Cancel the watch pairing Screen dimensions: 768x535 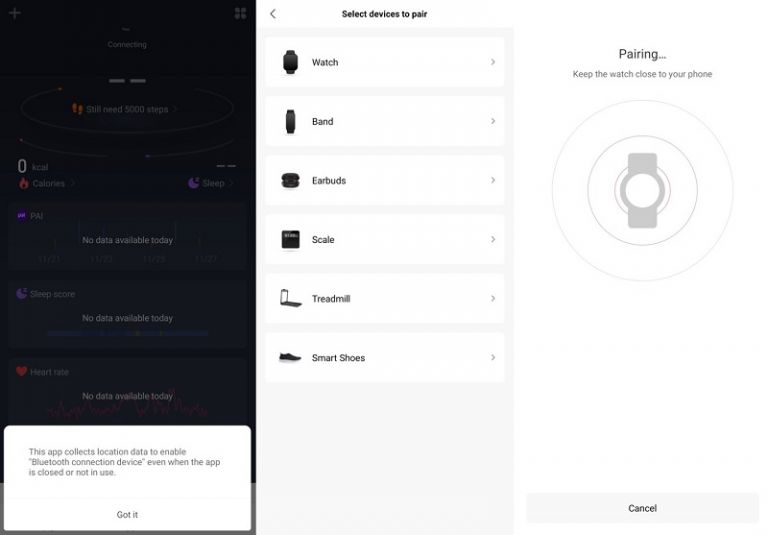pyautogui.click(x=642, y=508)
